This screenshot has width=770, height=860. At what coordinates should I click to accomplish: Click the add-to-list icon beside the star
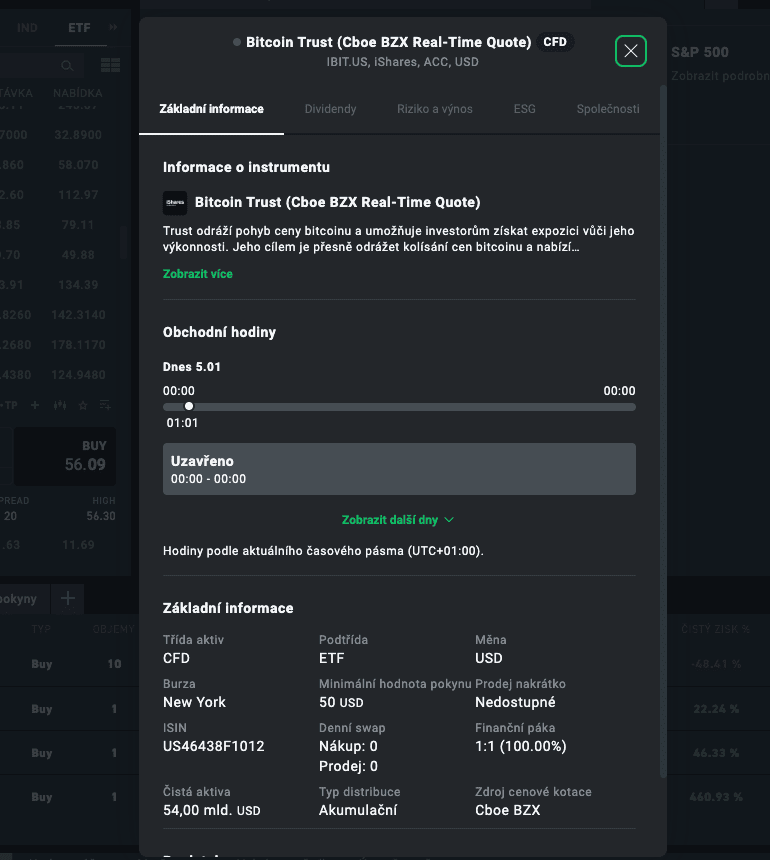[x=106, y=405]
